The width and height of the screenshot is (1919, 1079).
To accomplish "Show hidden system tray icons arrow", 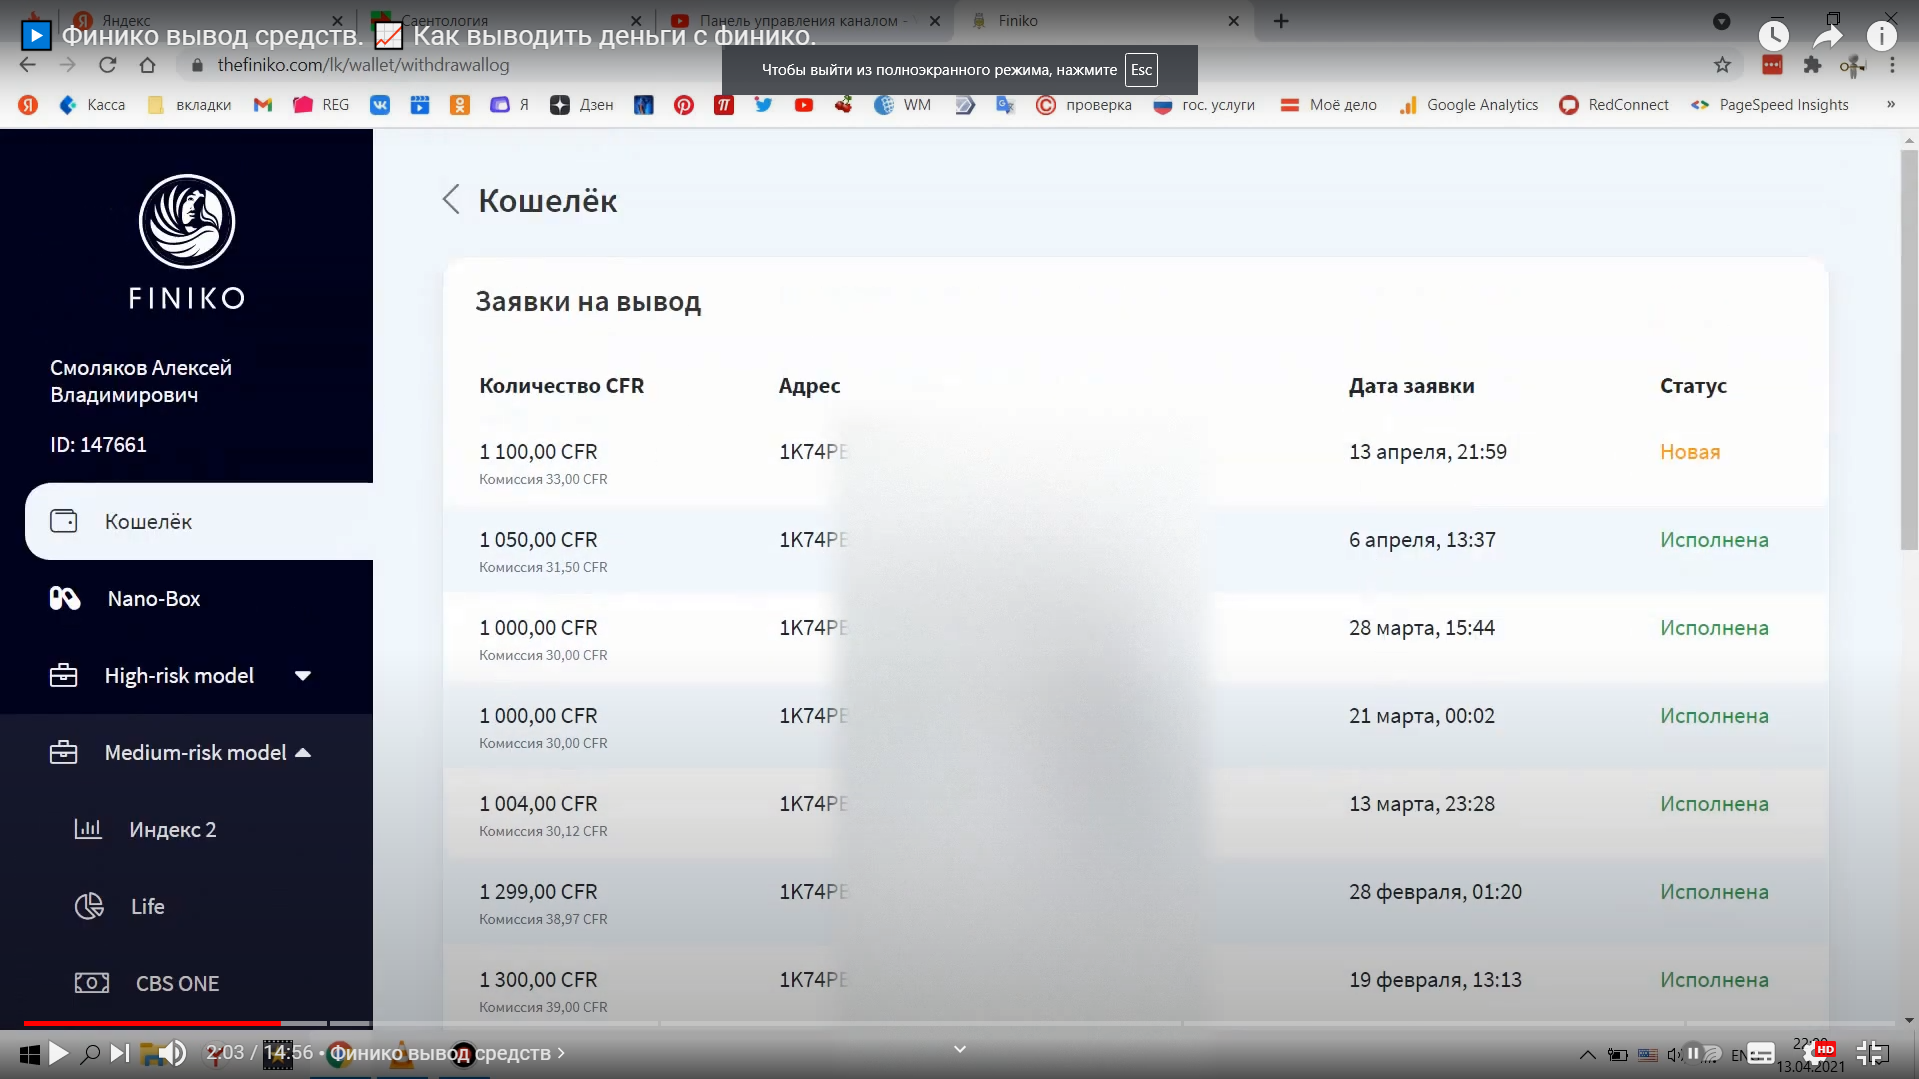I will coord(1587,1054).
